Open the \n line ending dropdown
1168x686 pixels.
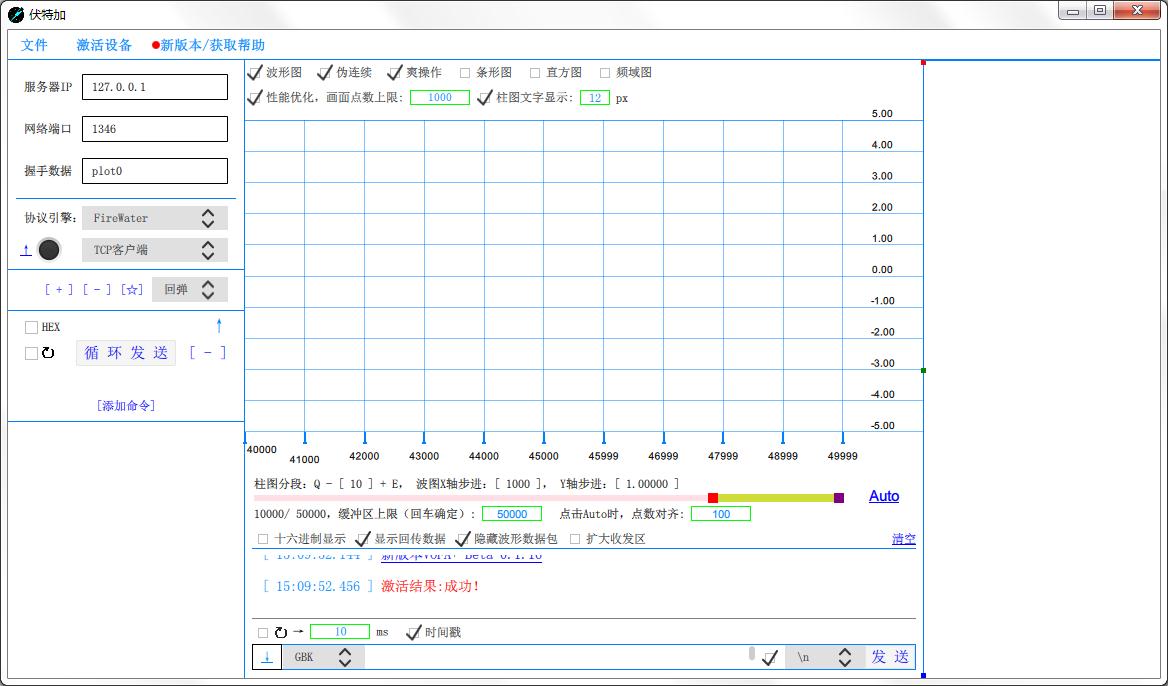click(825, 657)
